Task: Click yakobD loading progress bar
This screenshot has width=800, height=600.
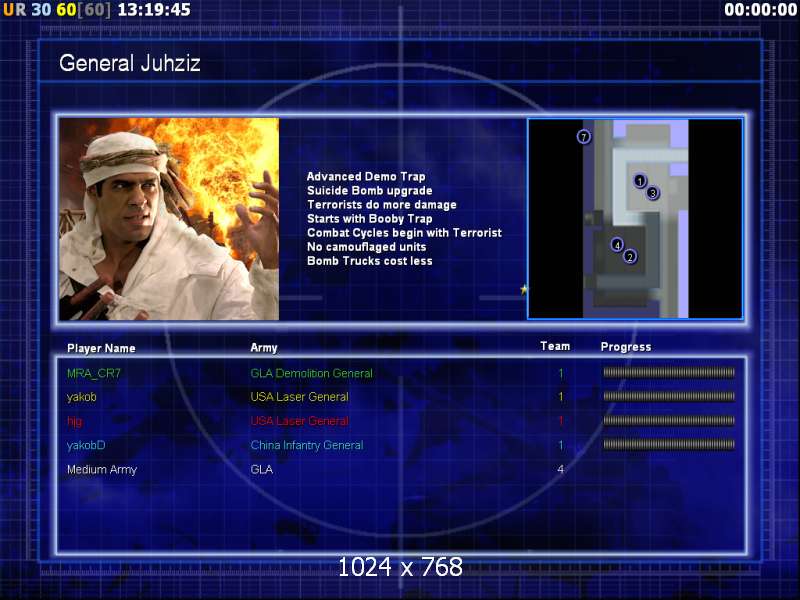Action: coord(669,444)
